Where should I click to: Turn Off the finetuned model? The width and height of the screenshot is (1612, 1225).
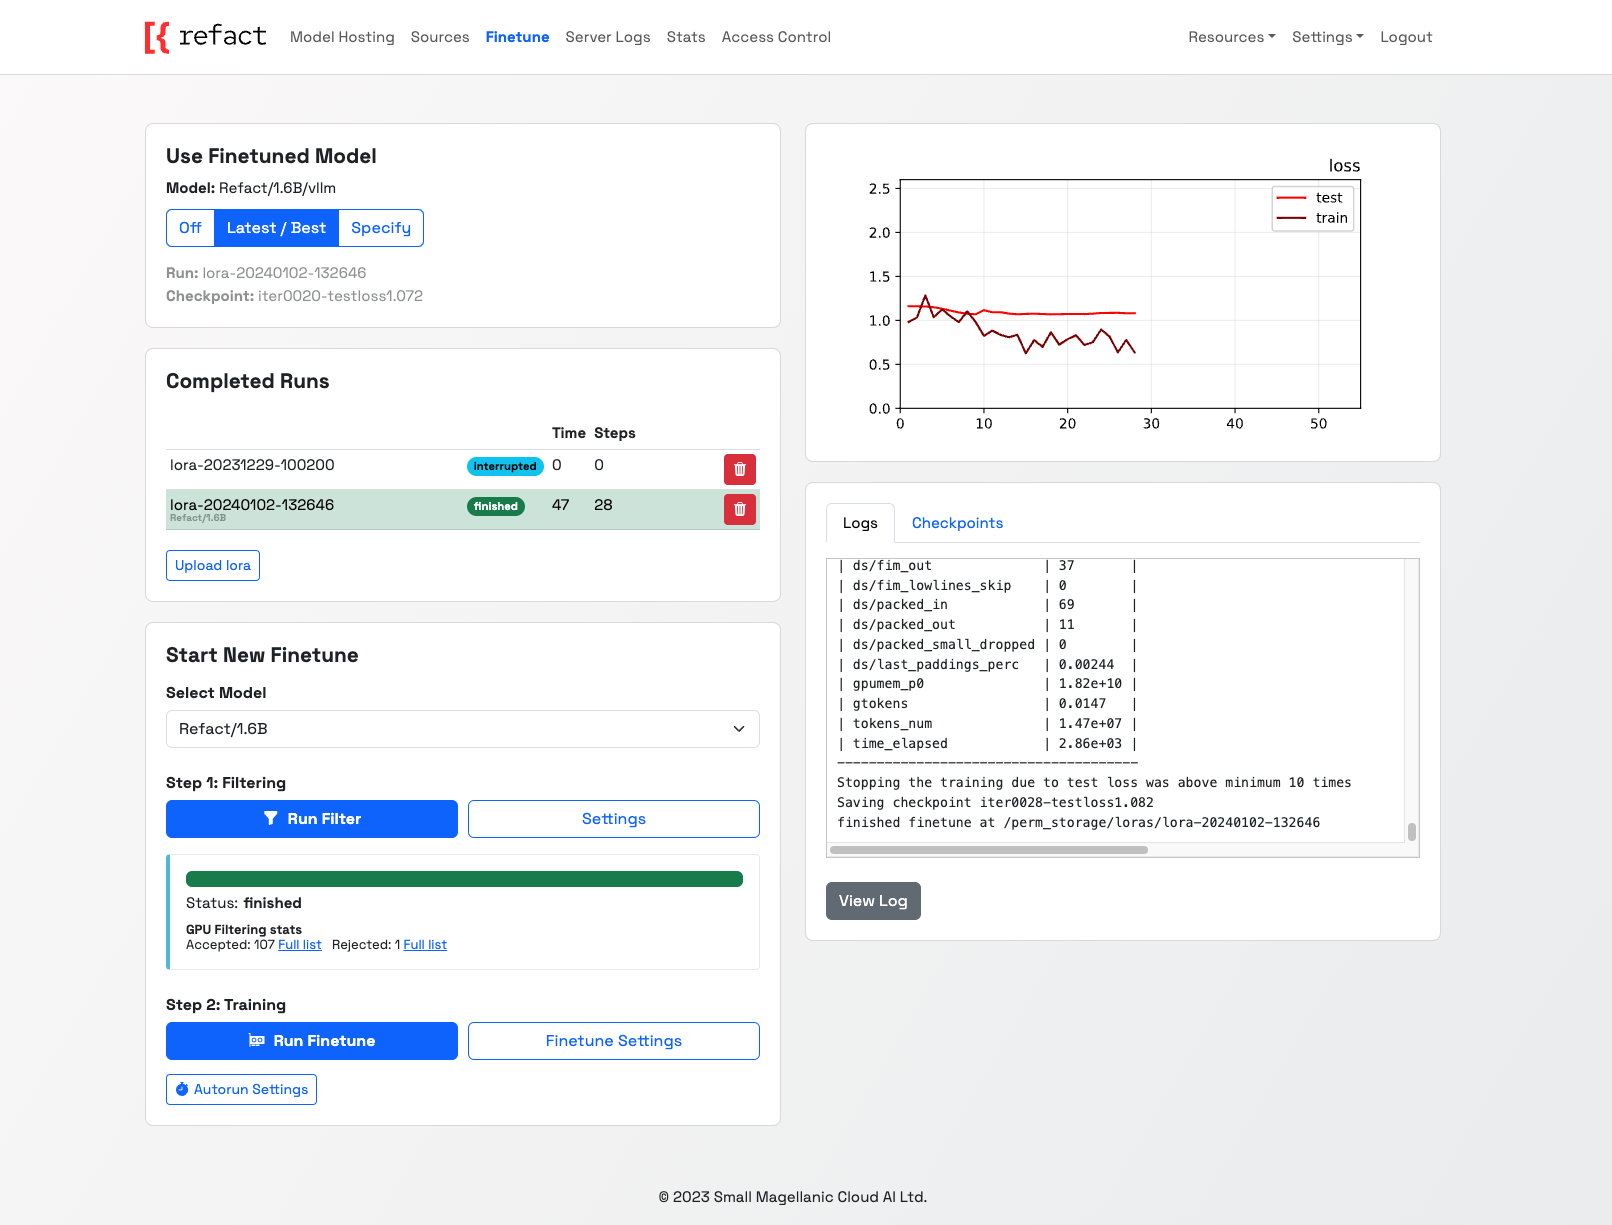190,228
